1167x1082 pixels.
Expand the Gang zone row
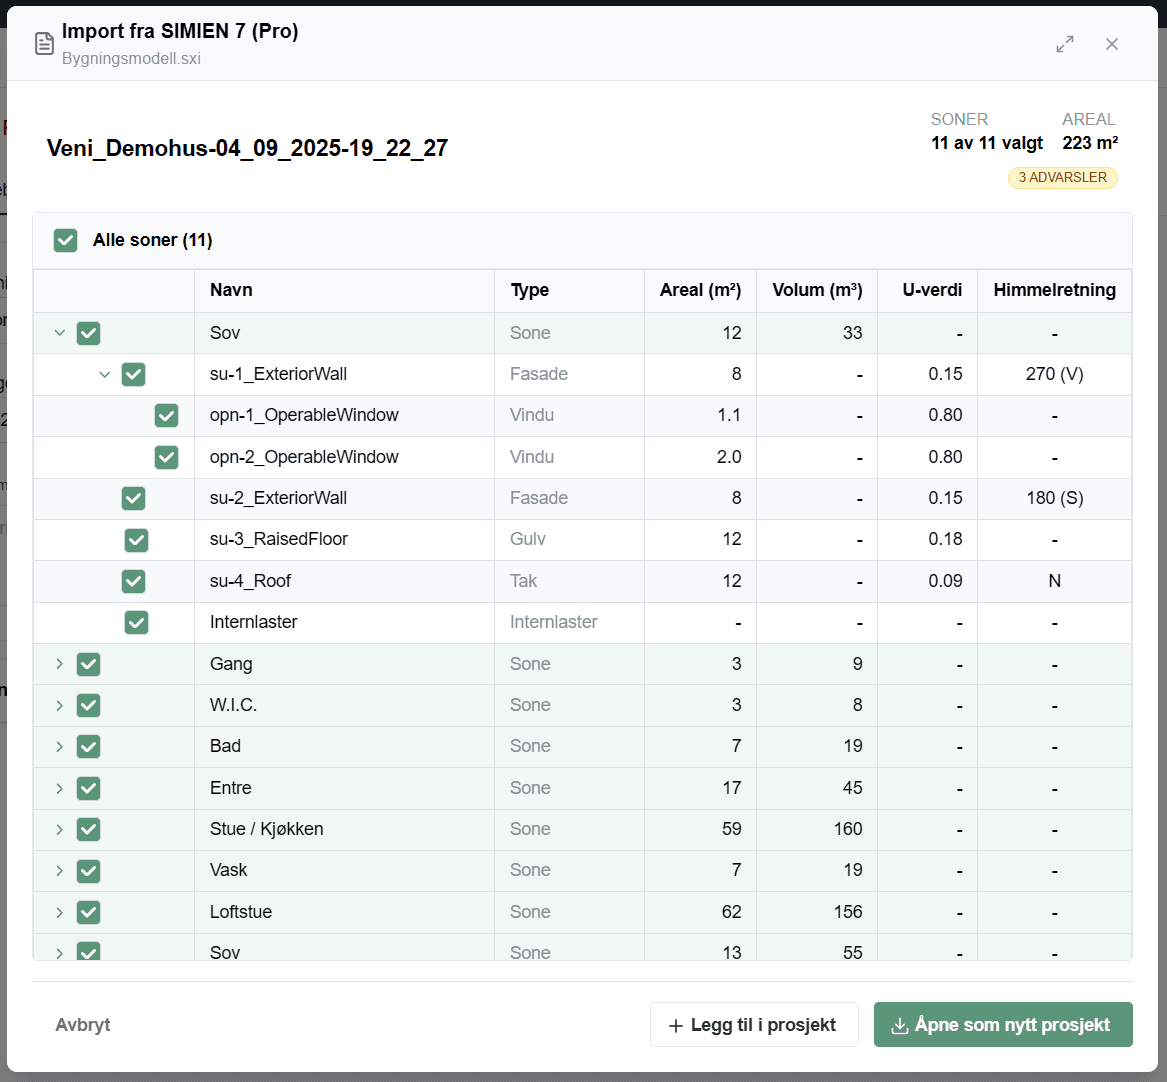pos(59,664)
